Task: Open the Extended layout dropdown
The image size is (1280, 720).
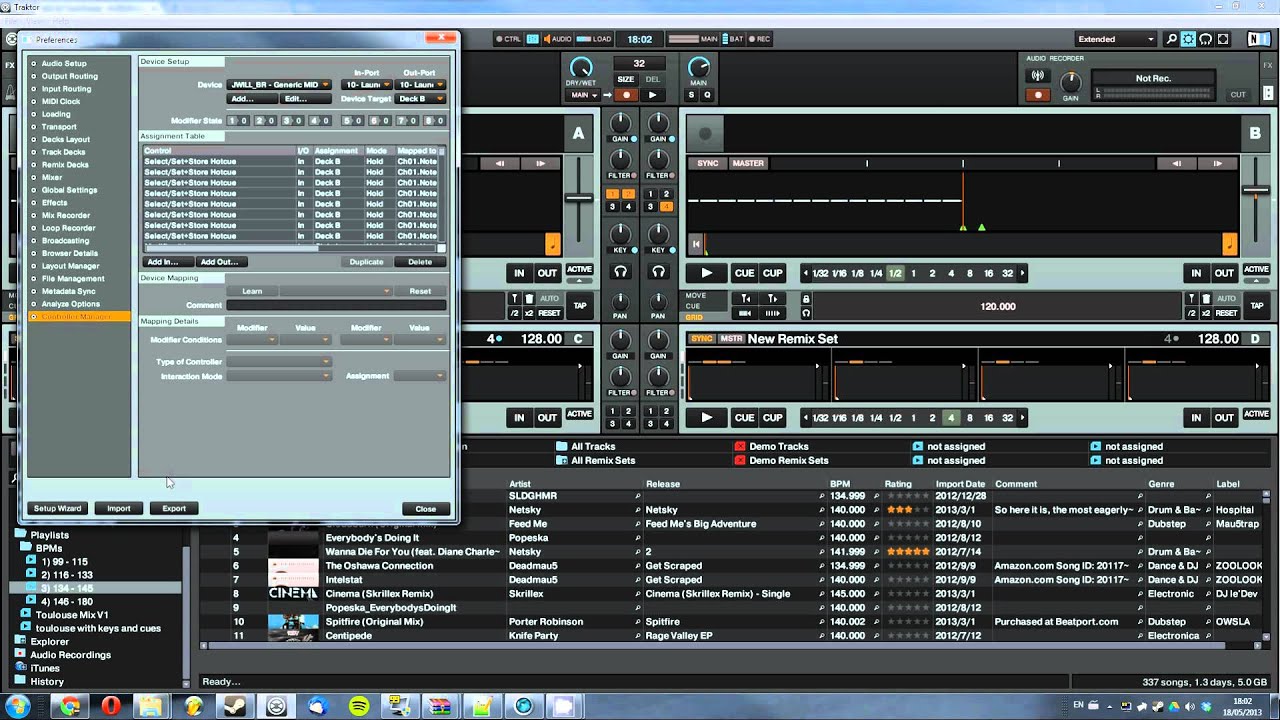Action: pyautogui.click(x=1115, y=39)
